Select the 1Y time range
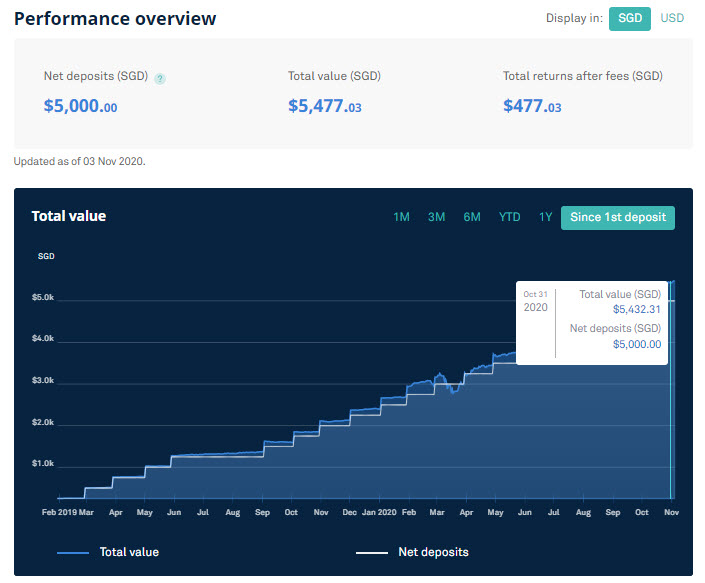The height and width of the screenshot is (583, 705). (545, 217)
